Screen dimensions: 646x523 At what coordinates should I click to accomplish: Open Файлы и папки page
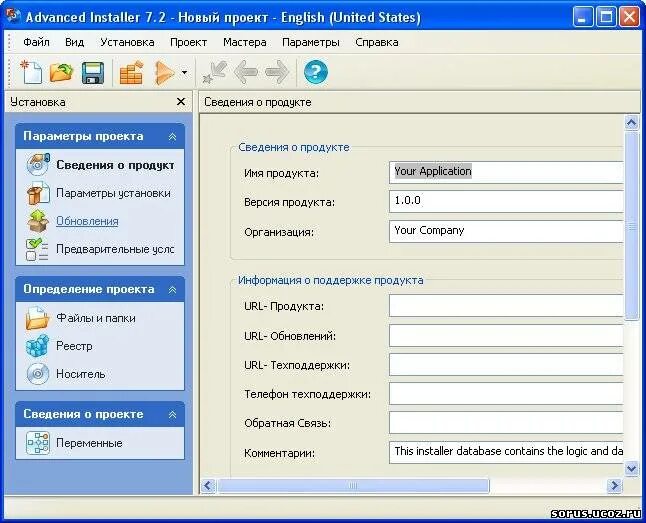point(96,318)
